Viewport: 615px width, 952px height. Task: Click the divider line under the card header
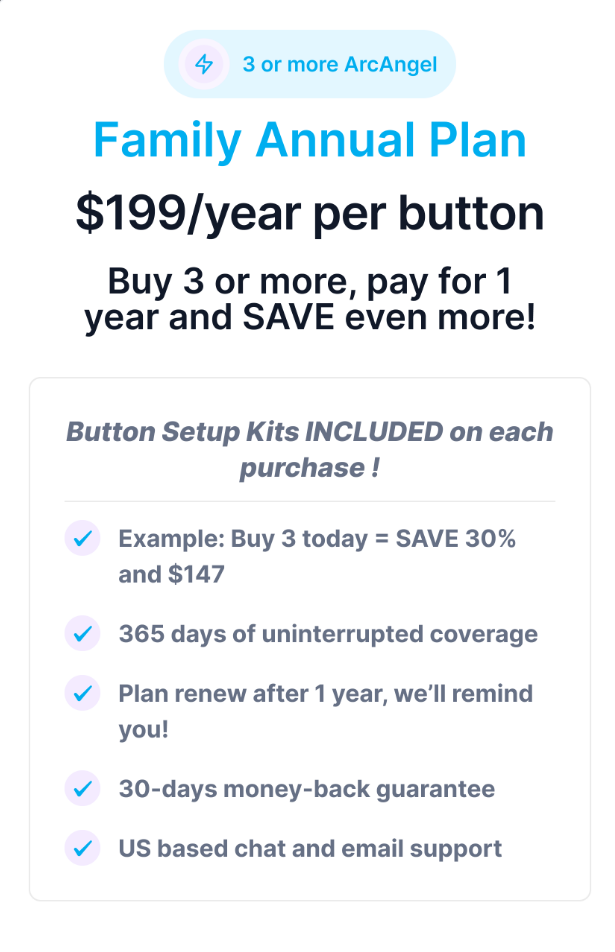point(309,501)
